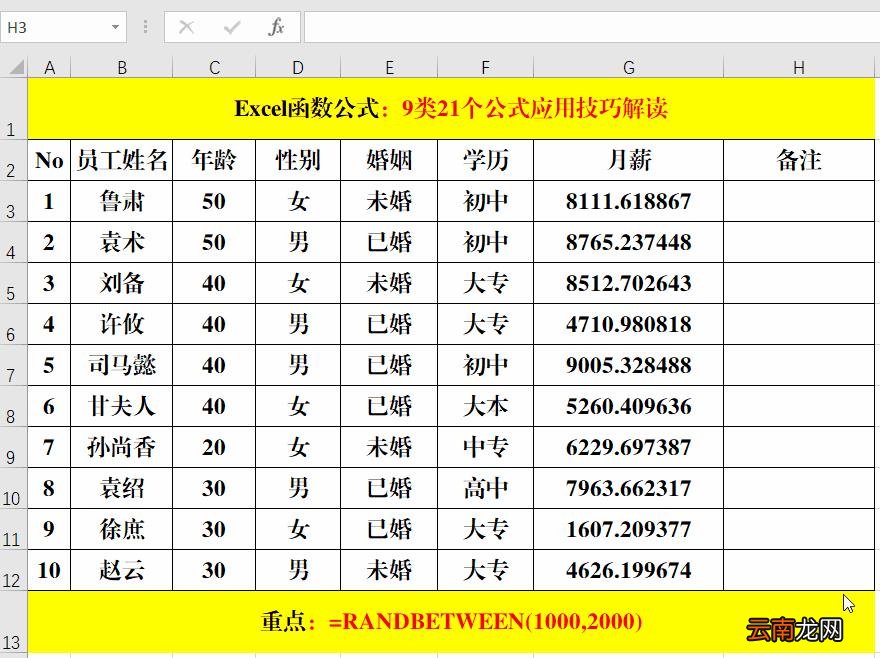
Task: Click salary cell 9005.328488
Action: tap(629, 365)
